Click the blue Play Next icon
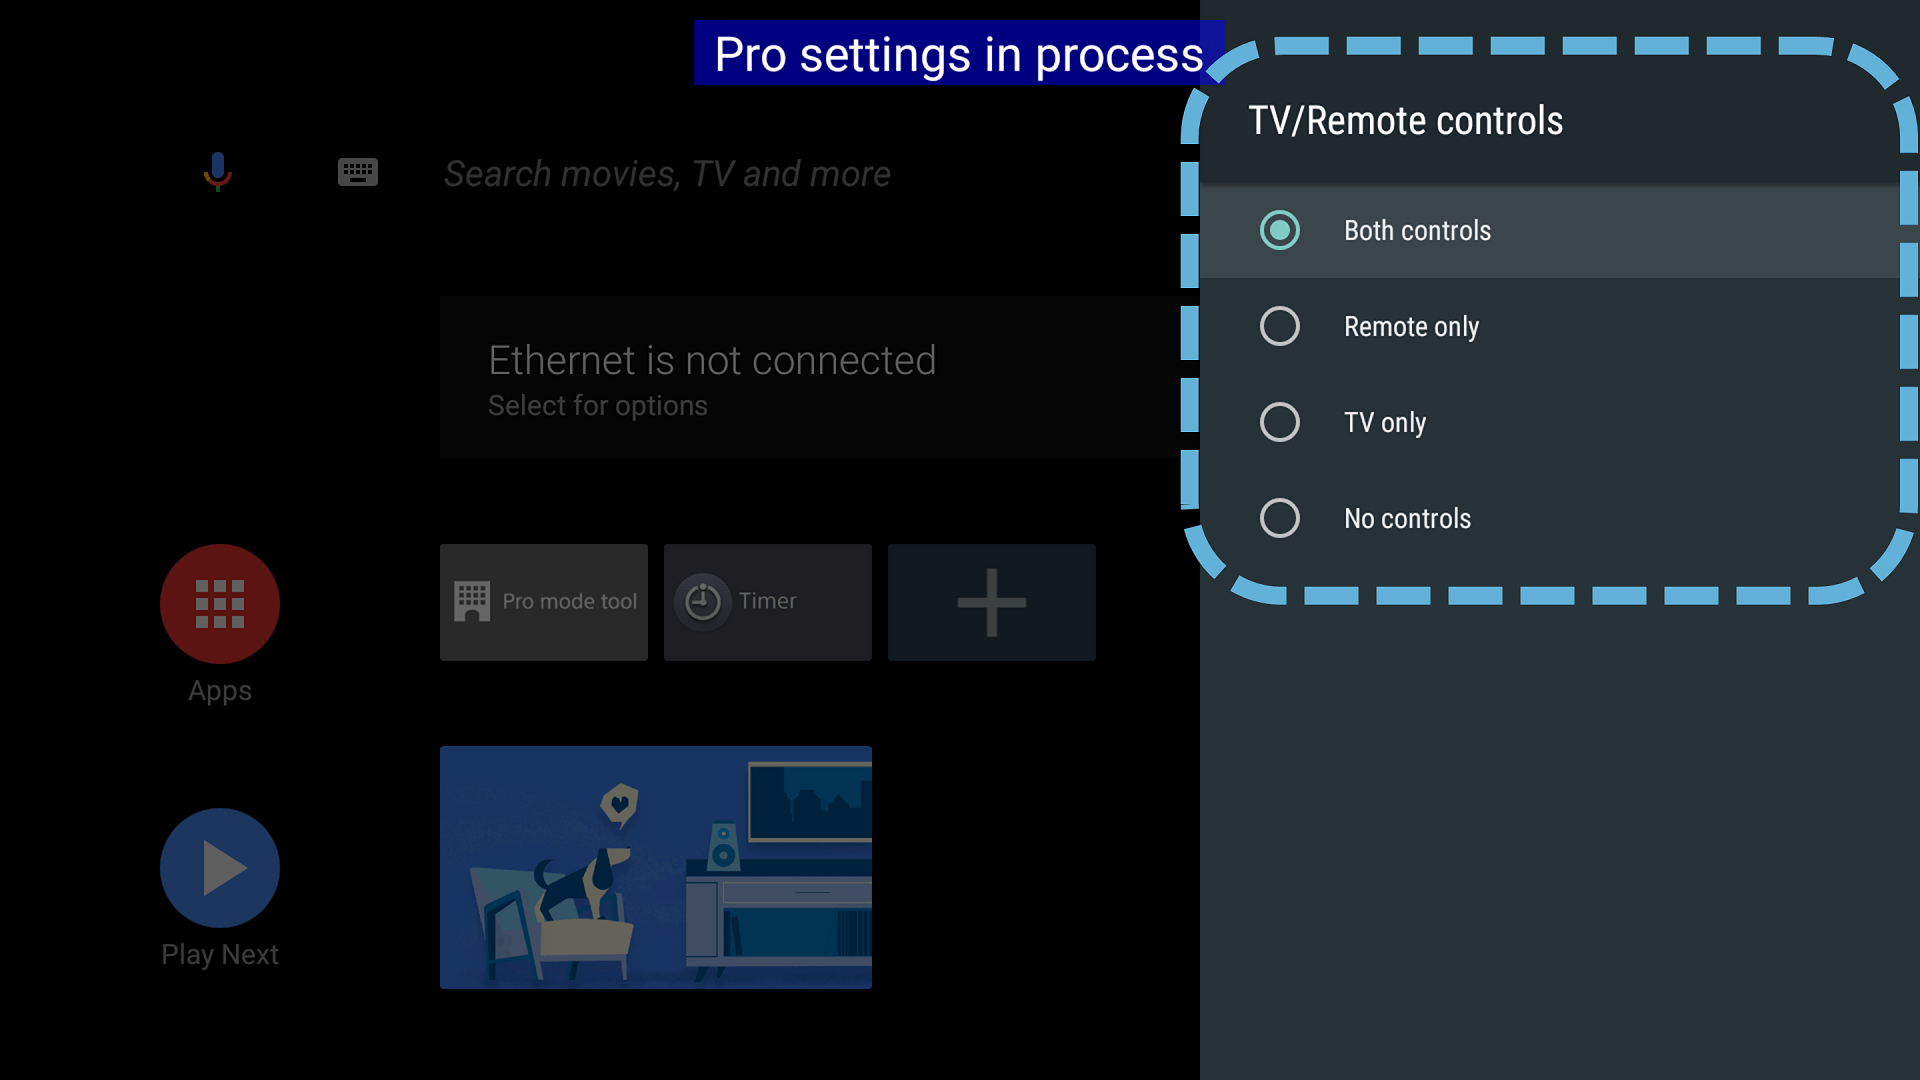The height and width of the screenshot is (1080, 1920). [x=220, y=868]
